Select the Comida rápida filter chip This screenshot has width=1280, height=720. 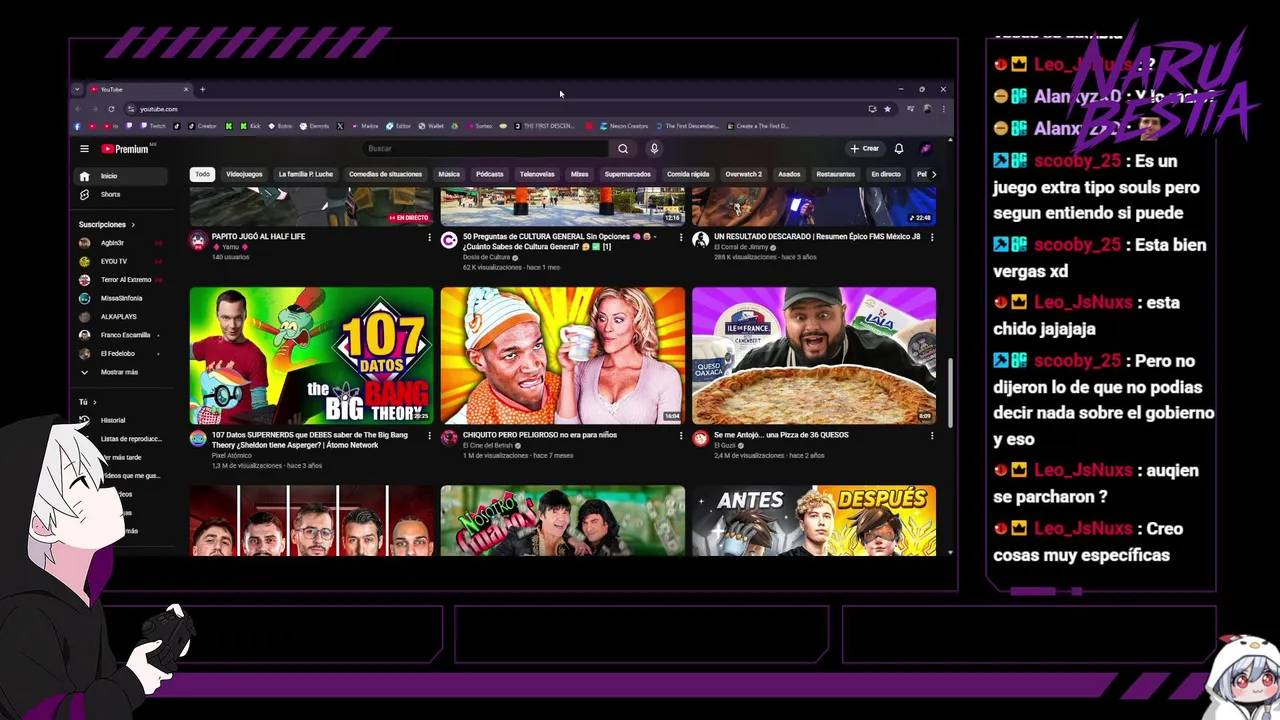[688, 174]
